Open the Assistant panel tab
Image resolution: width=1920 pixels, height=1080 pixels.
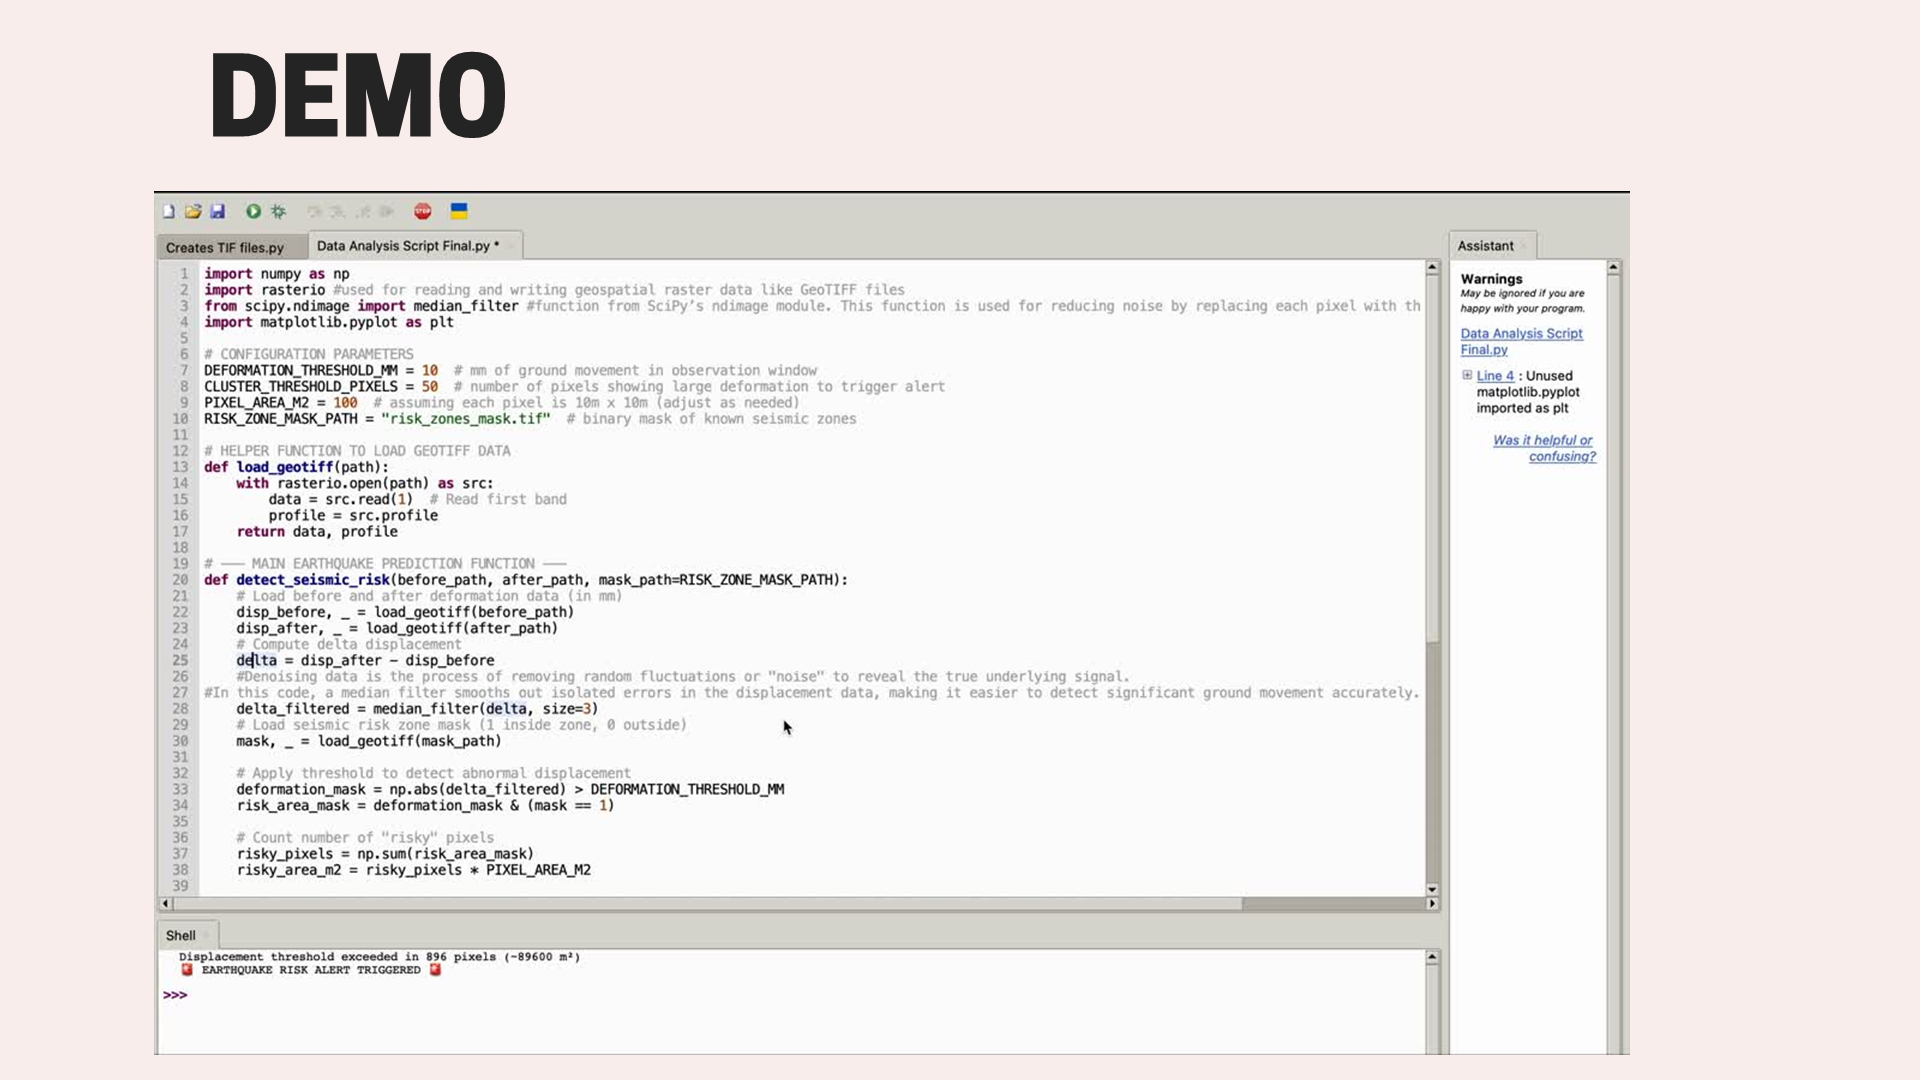click(1485, 246)
